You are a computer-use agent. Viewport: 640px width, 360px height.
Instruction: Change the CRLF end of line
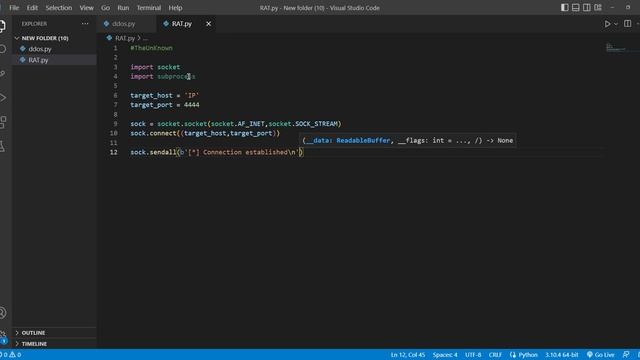495,355
